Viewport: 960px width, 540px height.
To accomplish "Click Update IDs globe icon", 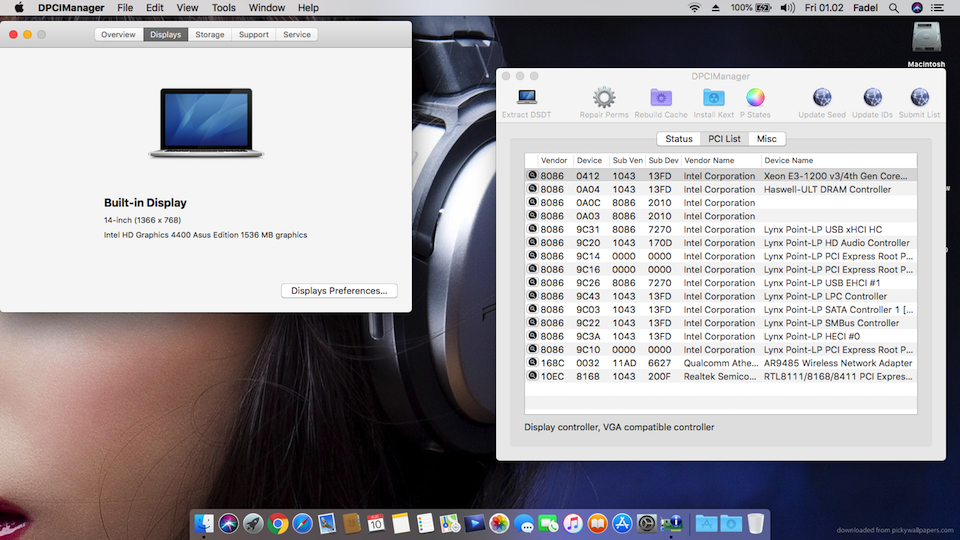I will pos(872,97).
